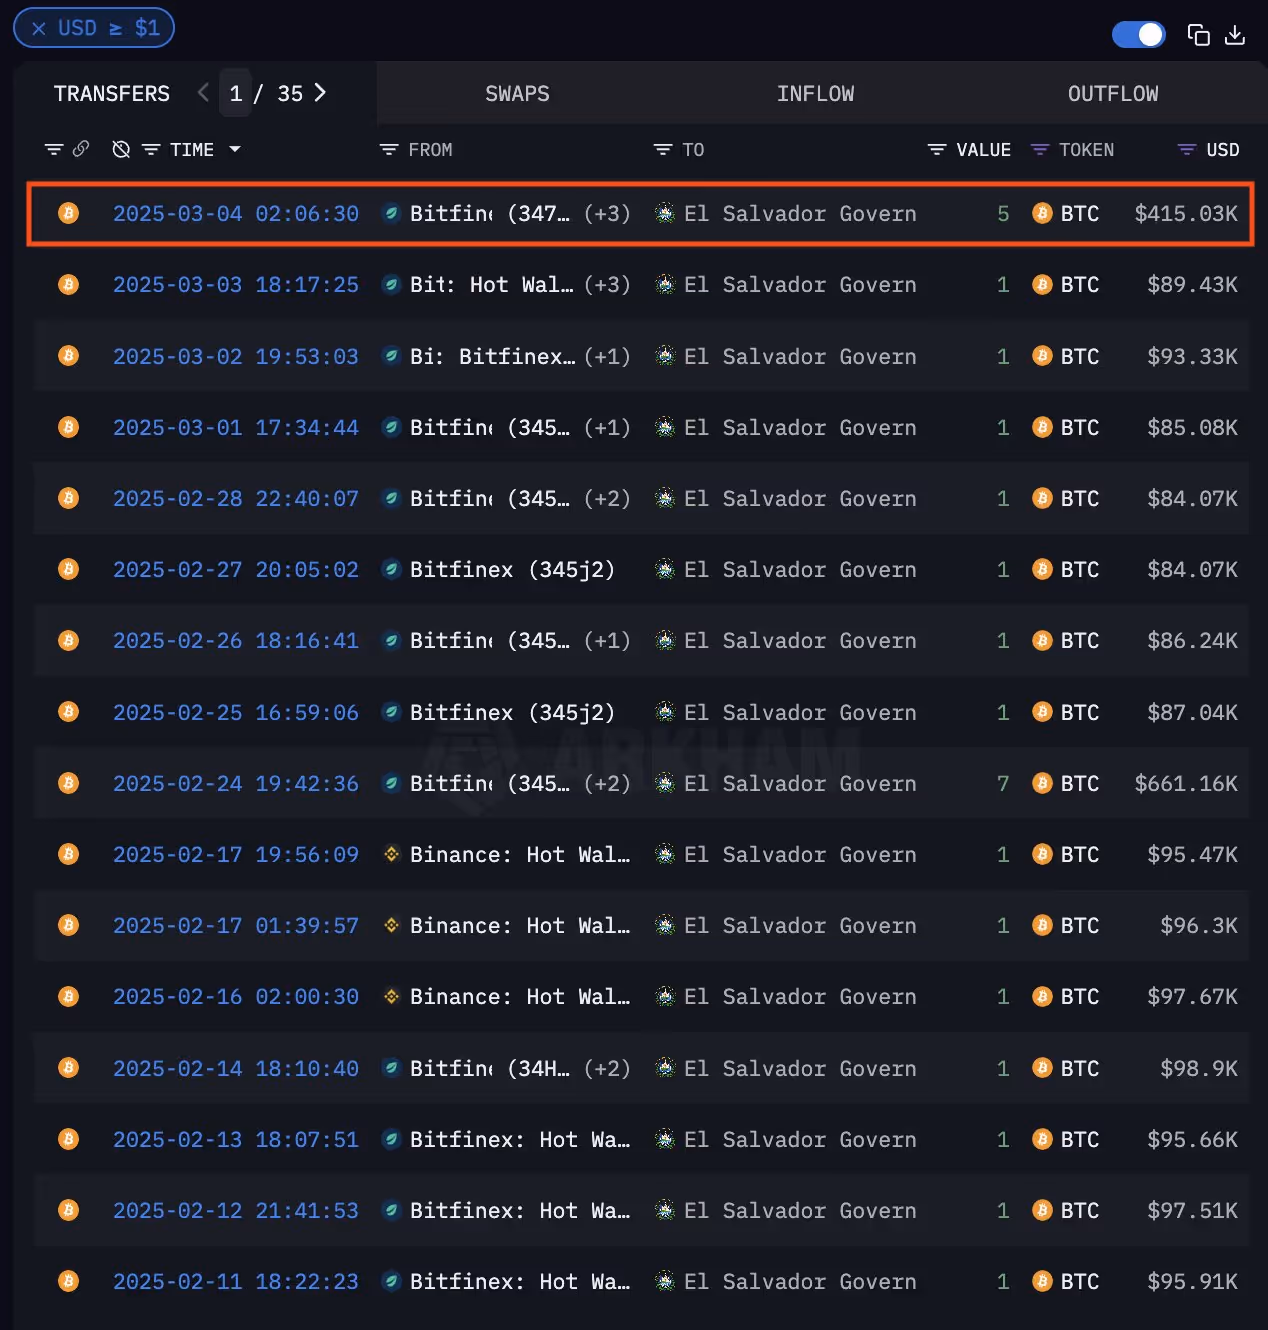Click the El Salvador Govern link on first row
The width and height of the screenshot is (1268, 1330).
tap(800, 213)
